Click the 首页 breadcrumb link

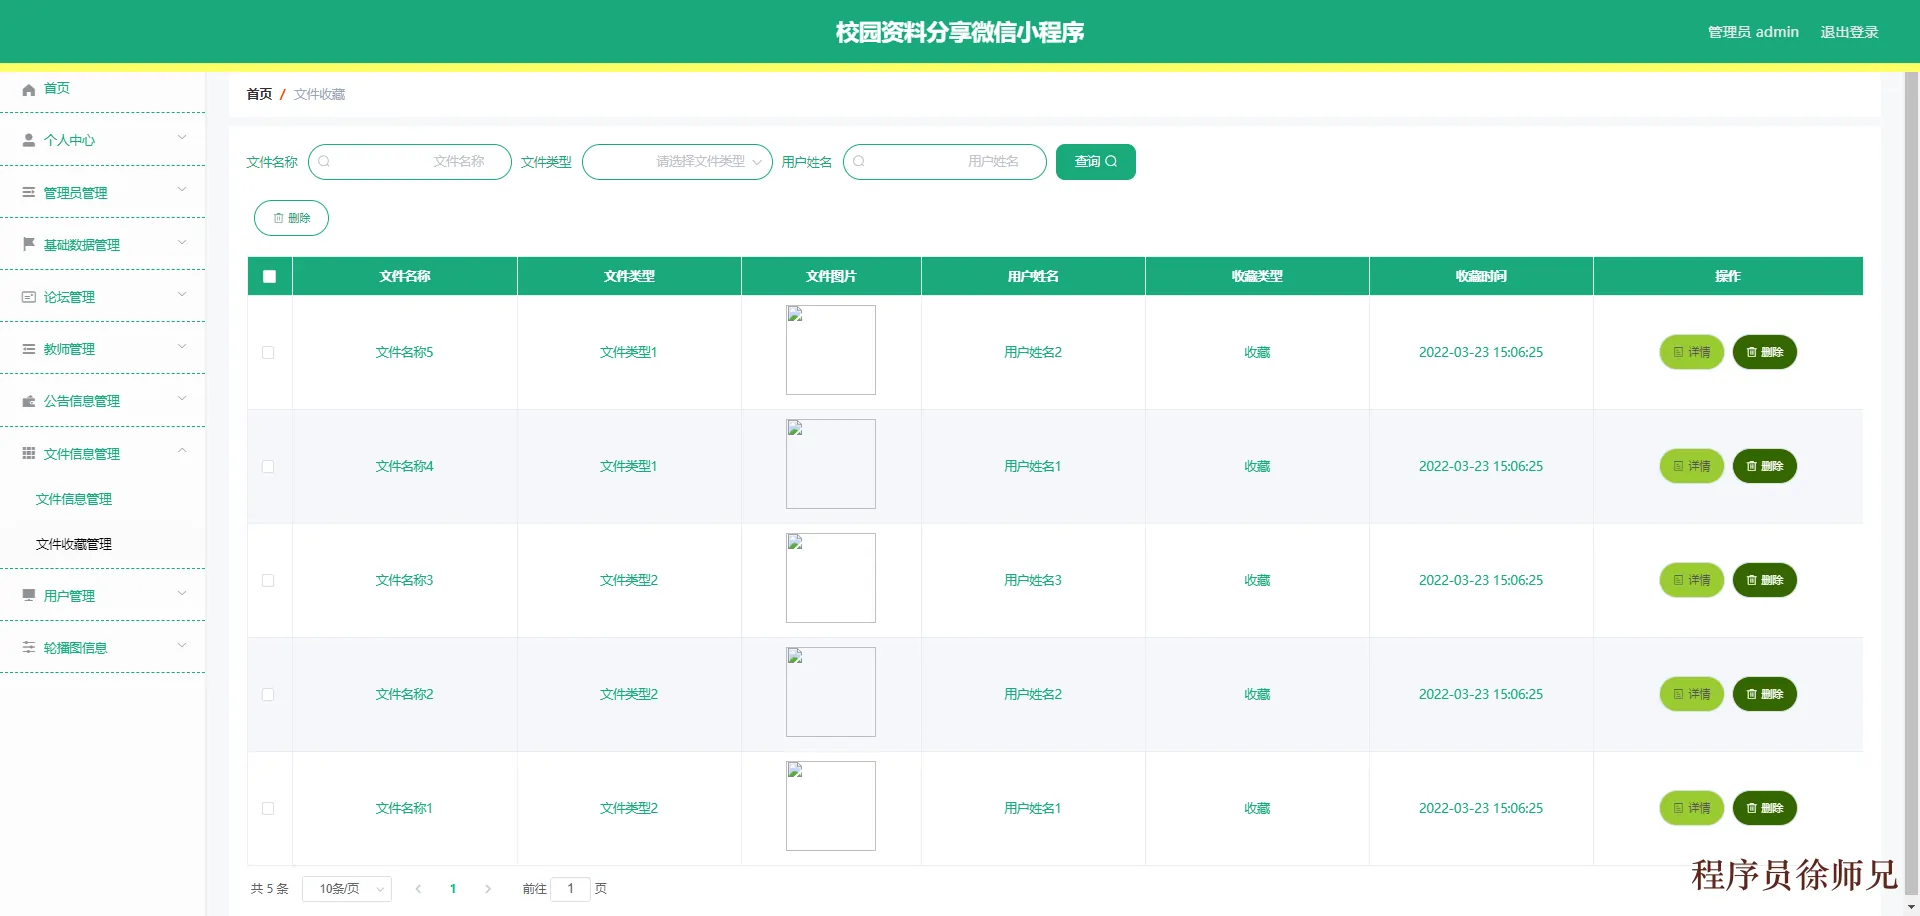(x=259, y=94)
